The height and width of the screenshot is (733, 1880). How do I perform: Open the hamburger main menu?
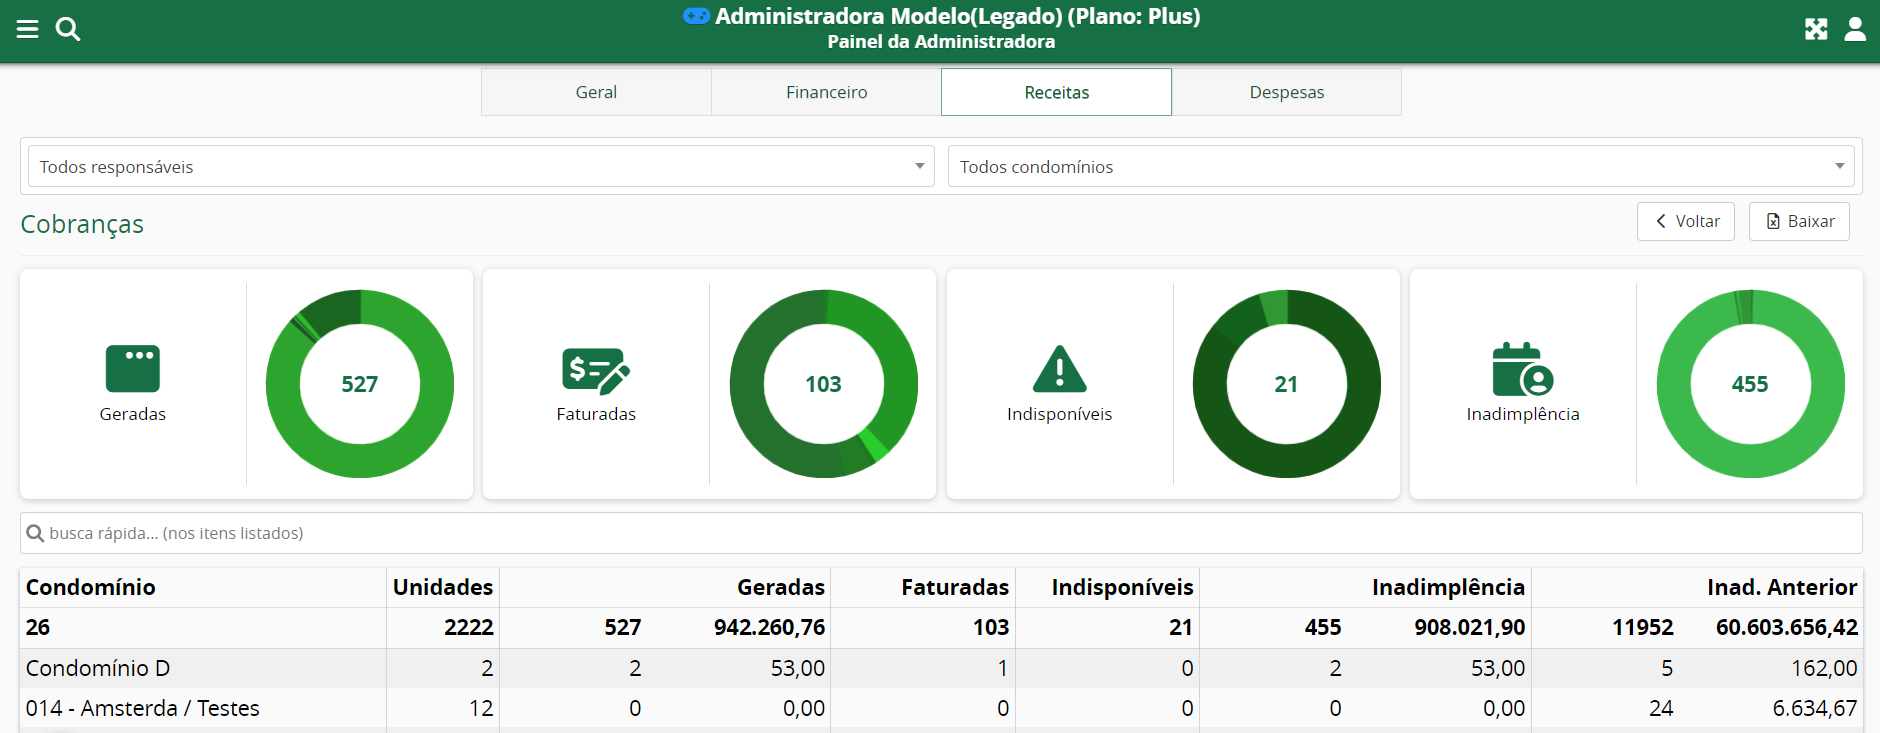(27, 29)
